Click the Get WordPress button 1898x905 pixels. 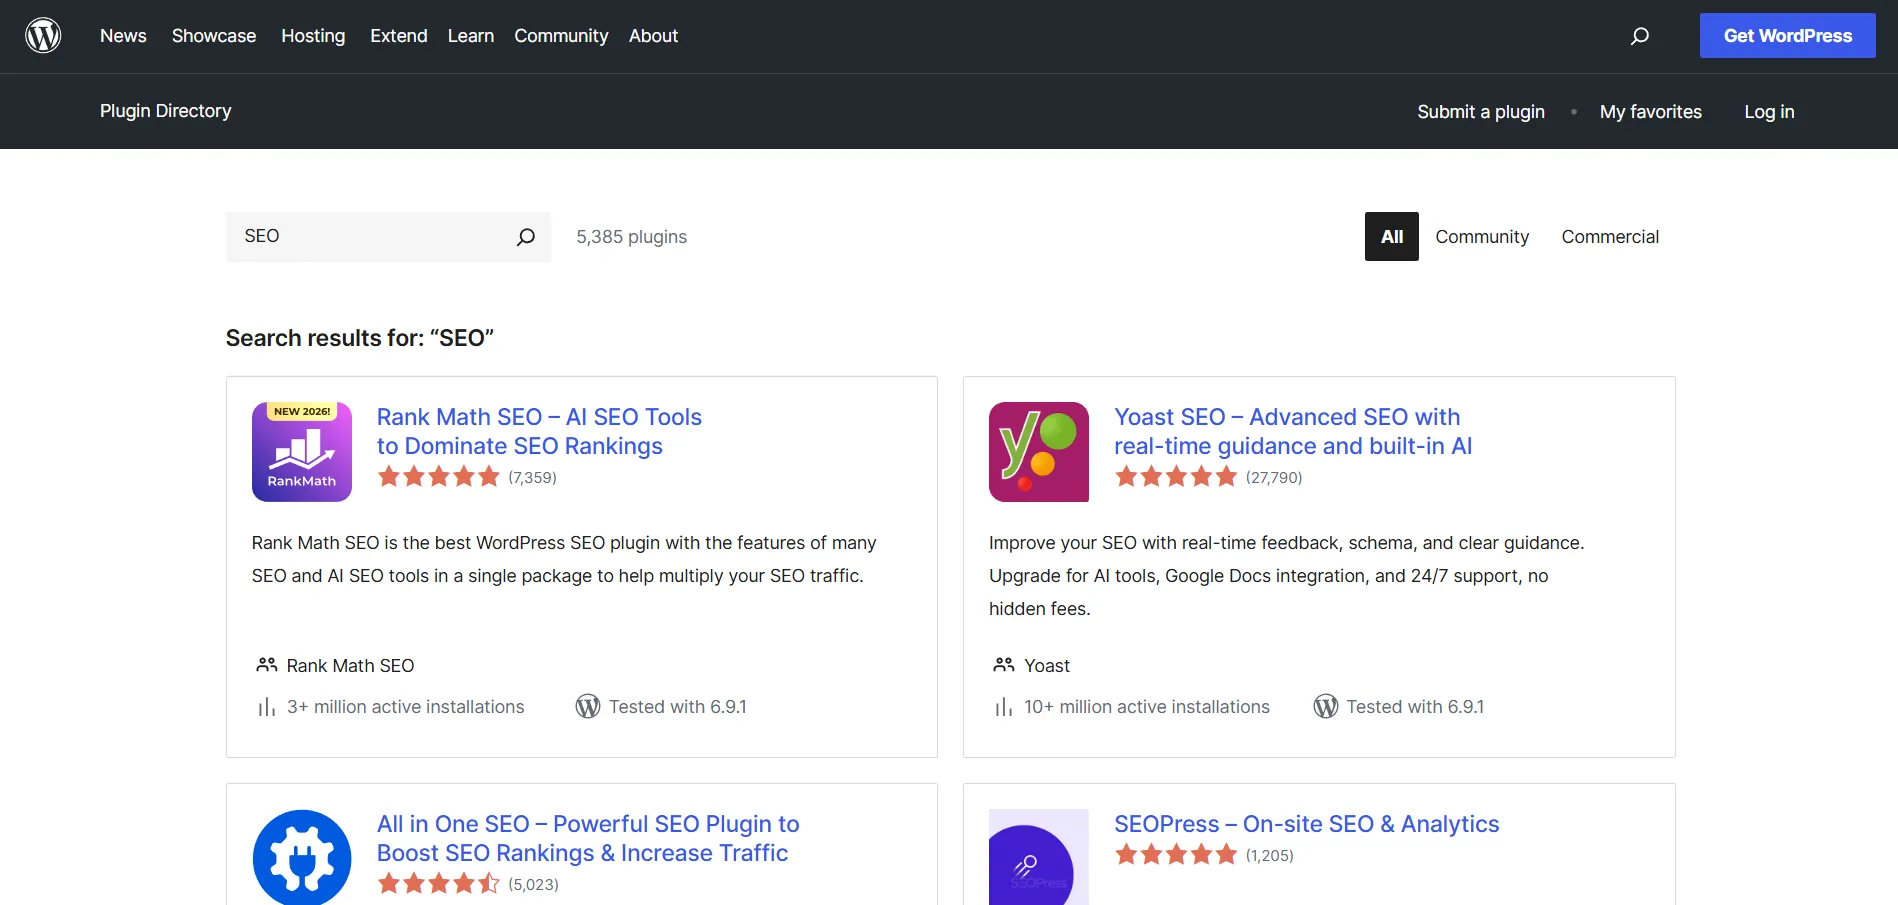click(x=1787, y=36)
